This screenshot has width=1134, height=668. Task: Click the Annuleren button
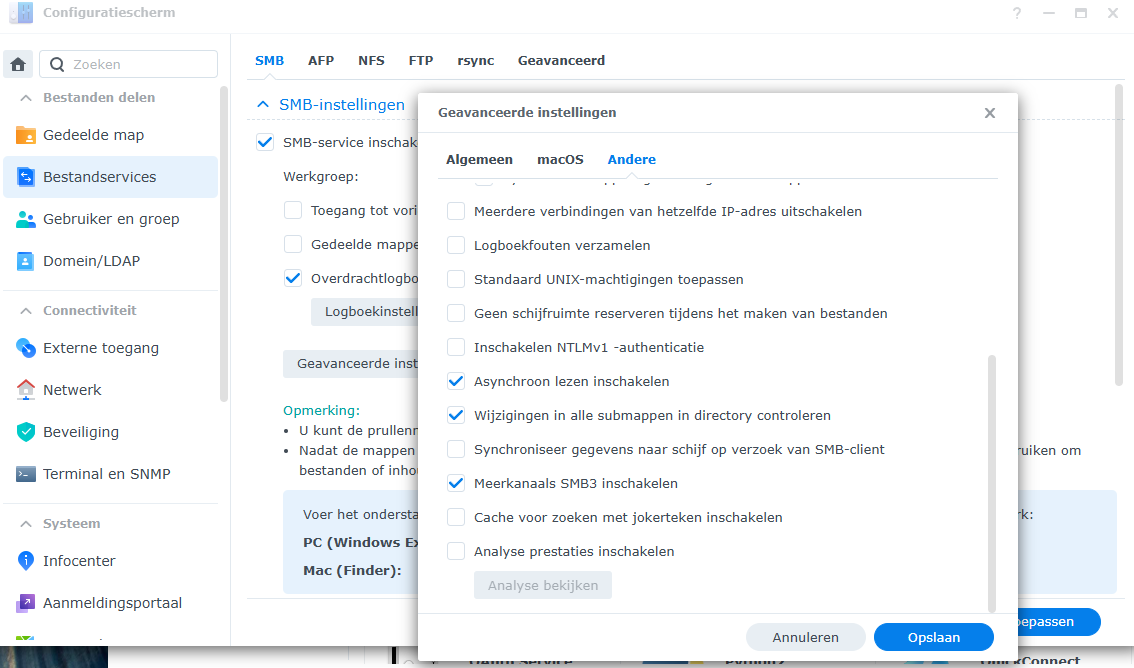pyautogui.click(x=806, y=637)
